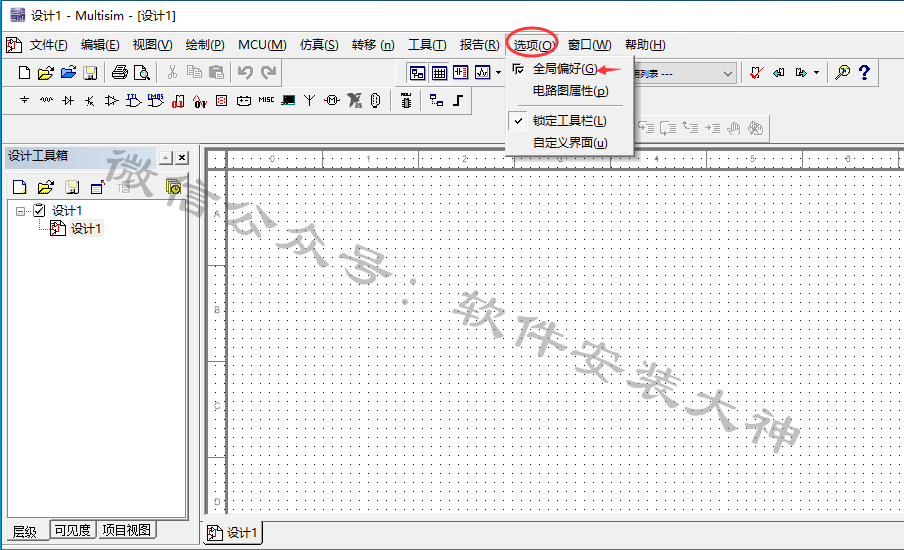The width and height of the screenshot is (904, 550).
Task: Collapse the 设计1 tree node
Action: 21,211
